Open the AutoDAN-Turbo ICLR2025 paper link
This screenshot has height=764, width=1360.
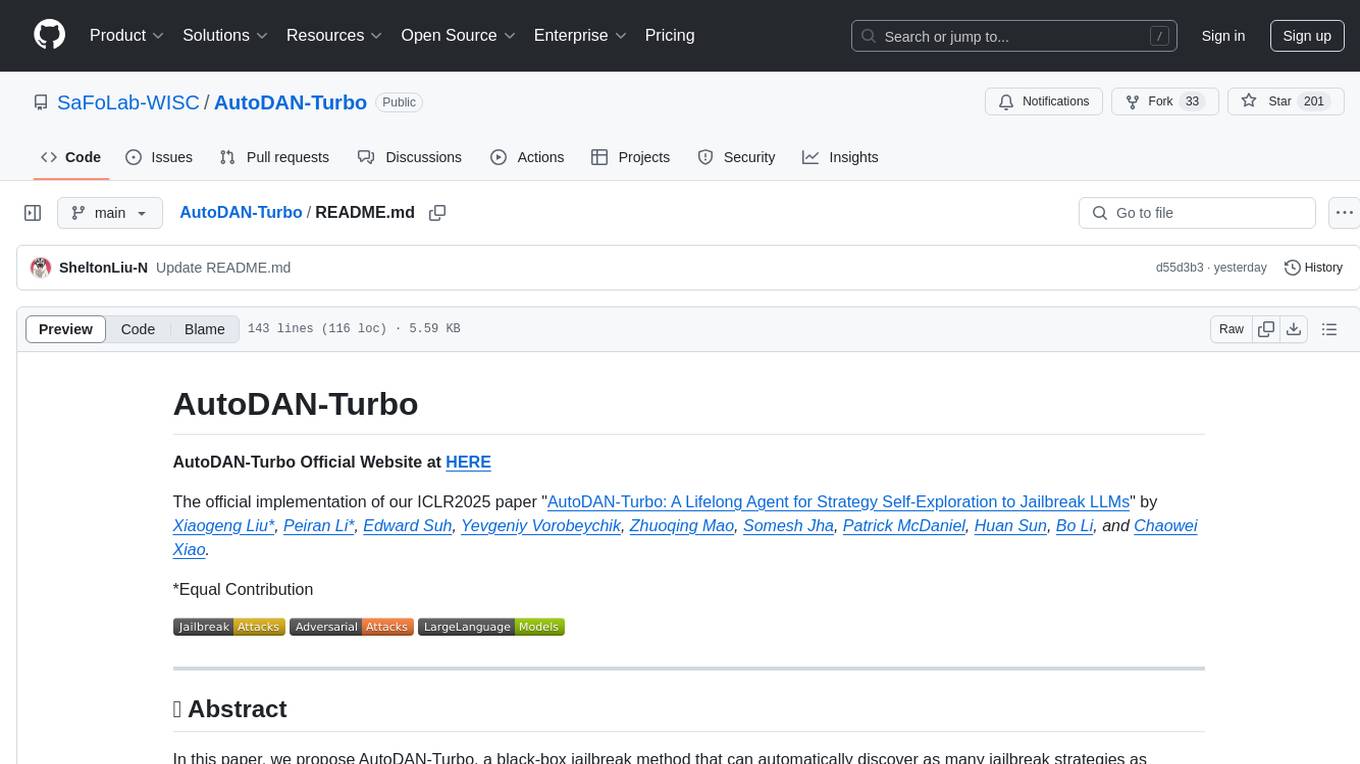pos(838,502)
